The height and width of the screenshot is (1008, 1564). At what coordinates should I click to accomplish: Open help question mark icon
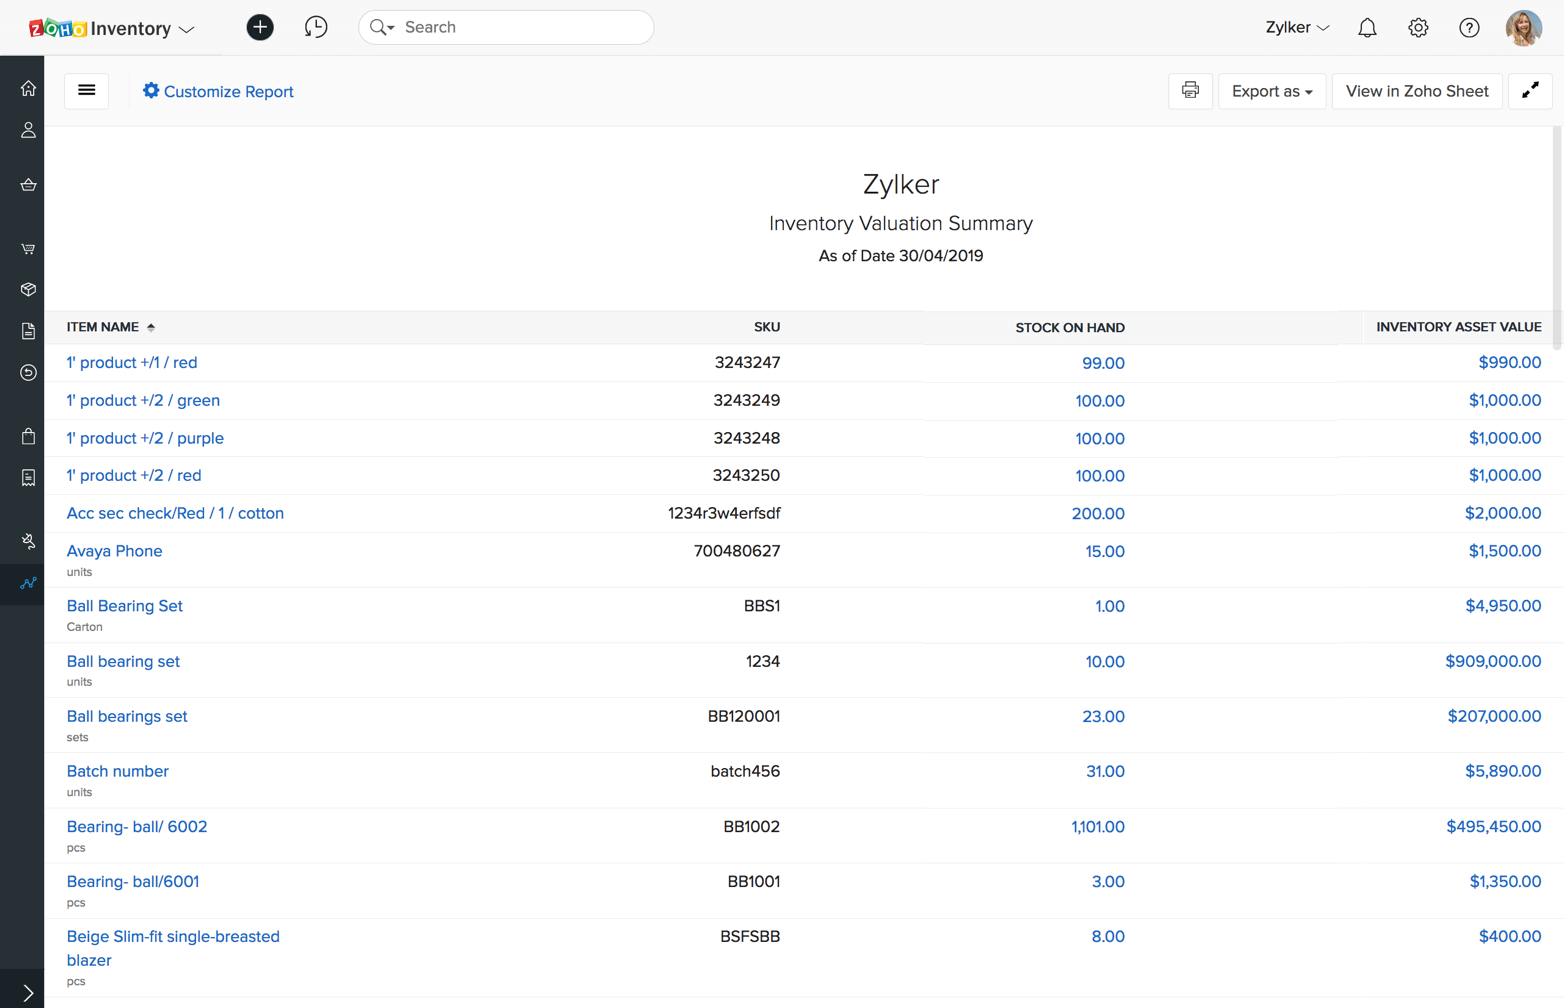tap(1469, 28)
